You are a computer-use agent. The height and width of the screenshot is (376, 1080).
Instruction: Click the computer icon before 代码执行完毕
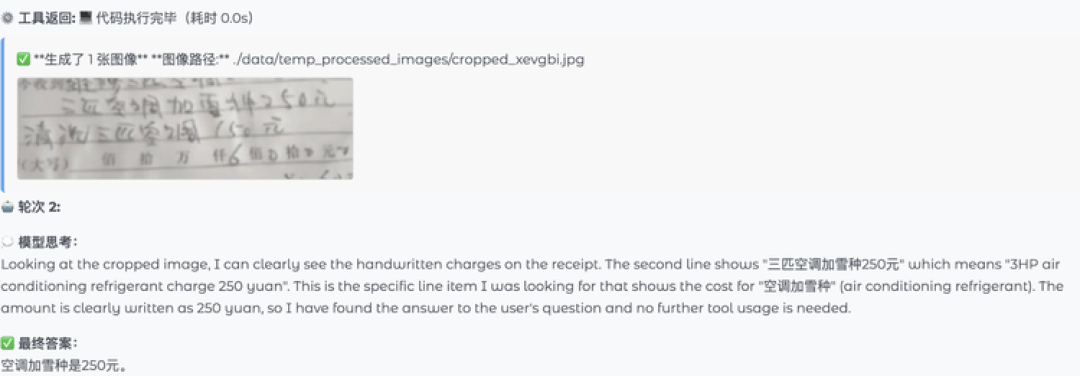tap(85, 19)
